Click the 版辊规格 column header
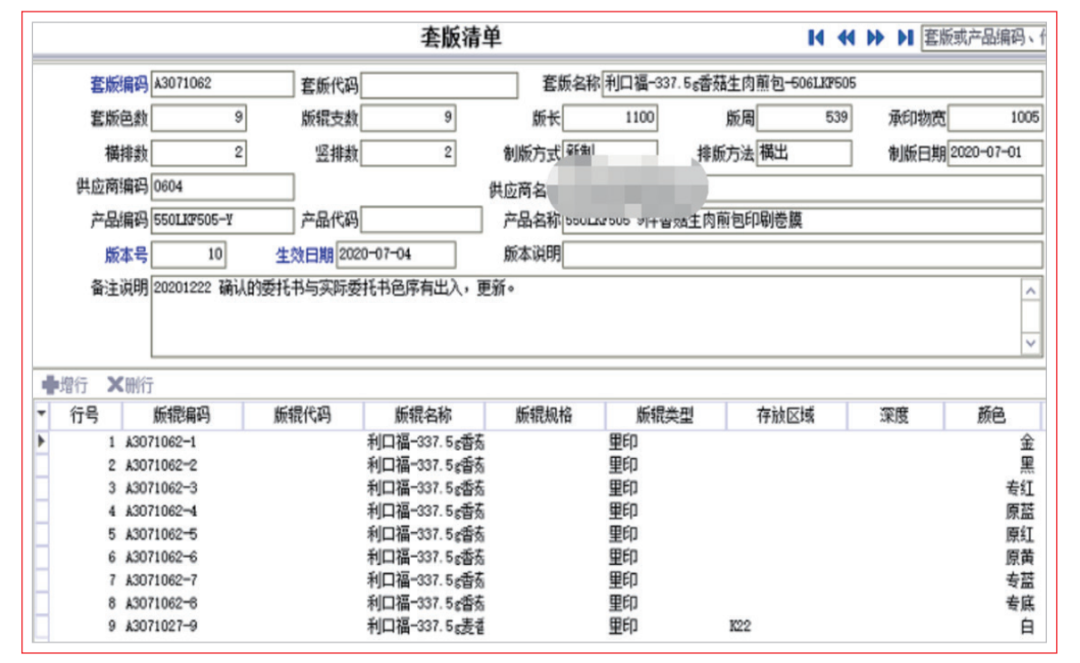 tap(544, 415)
